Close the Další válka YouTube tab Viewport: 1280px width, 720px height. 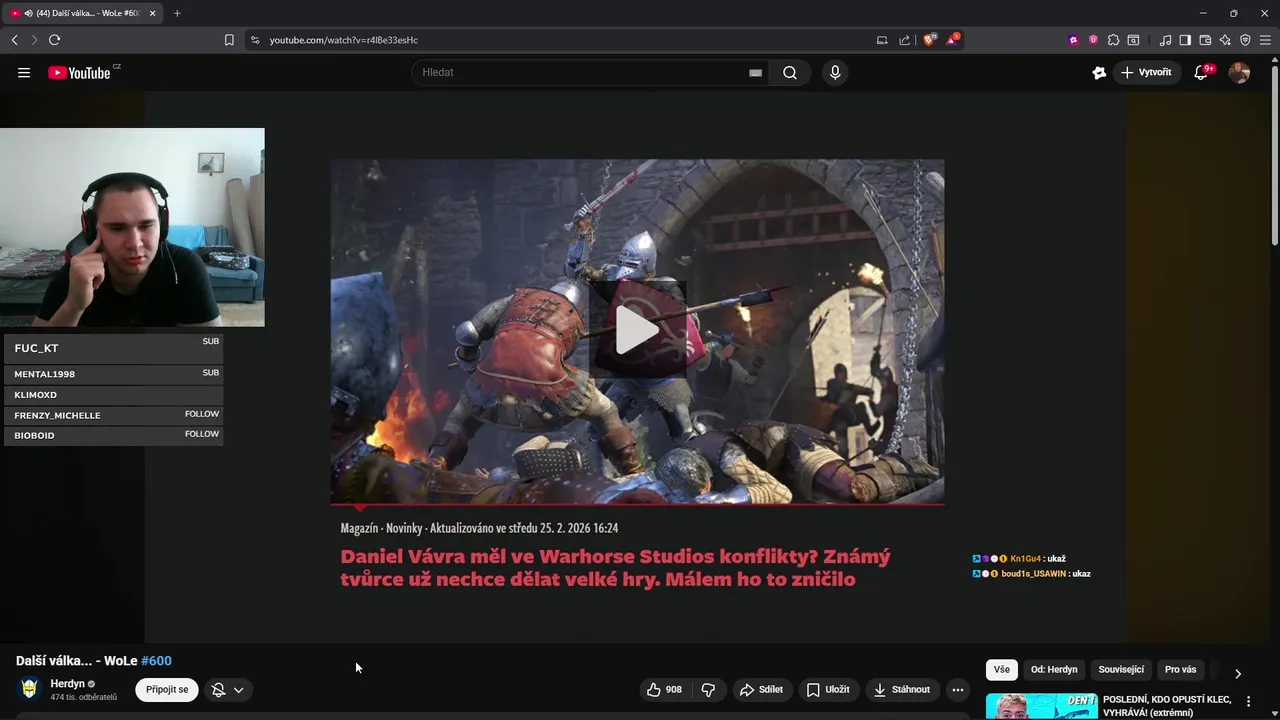pos(153,13)
